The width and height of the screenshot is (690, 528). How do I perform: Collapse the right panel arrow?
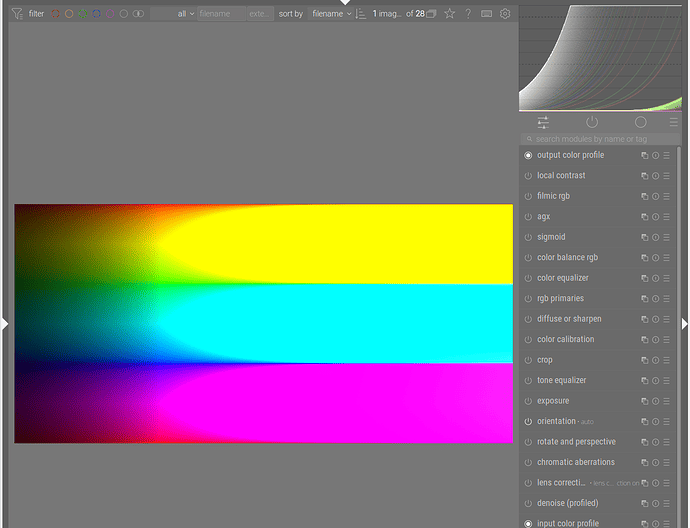coord(685,324)
